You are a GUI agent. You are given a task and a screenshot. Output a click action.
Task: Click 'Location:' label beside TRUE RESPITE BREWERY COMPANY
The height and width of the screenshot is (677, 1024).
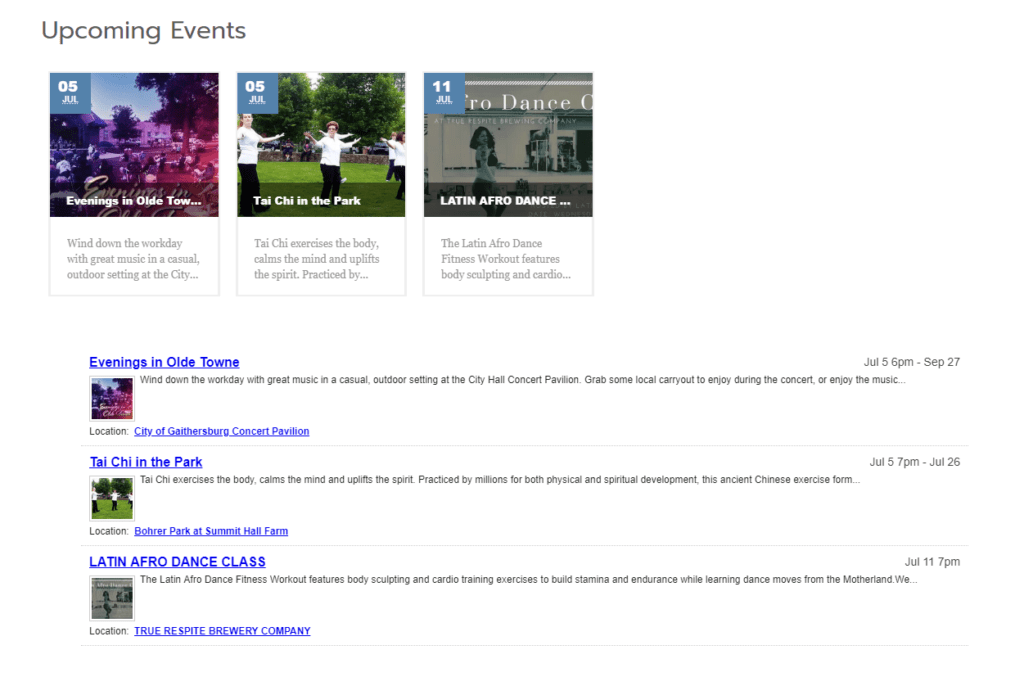(108, 631)
